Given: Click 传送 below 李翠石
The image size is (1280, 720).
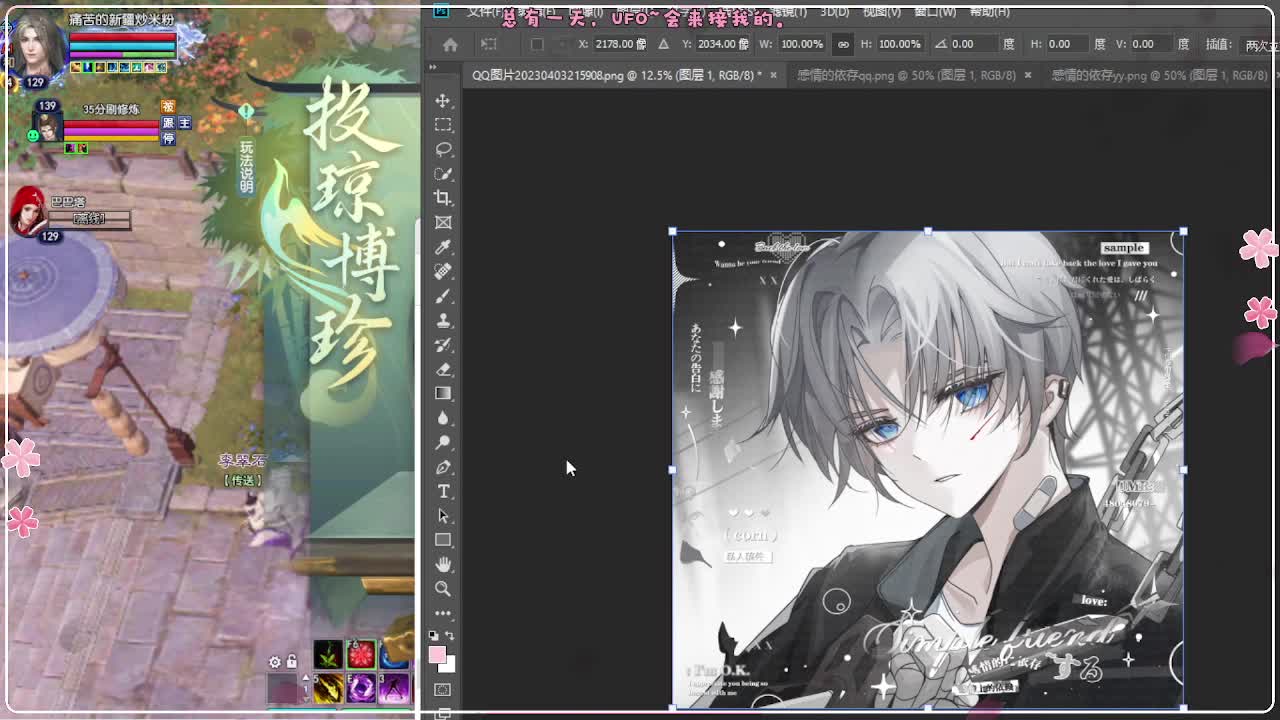Looking at the screenshot, I should tap(243, 480).
